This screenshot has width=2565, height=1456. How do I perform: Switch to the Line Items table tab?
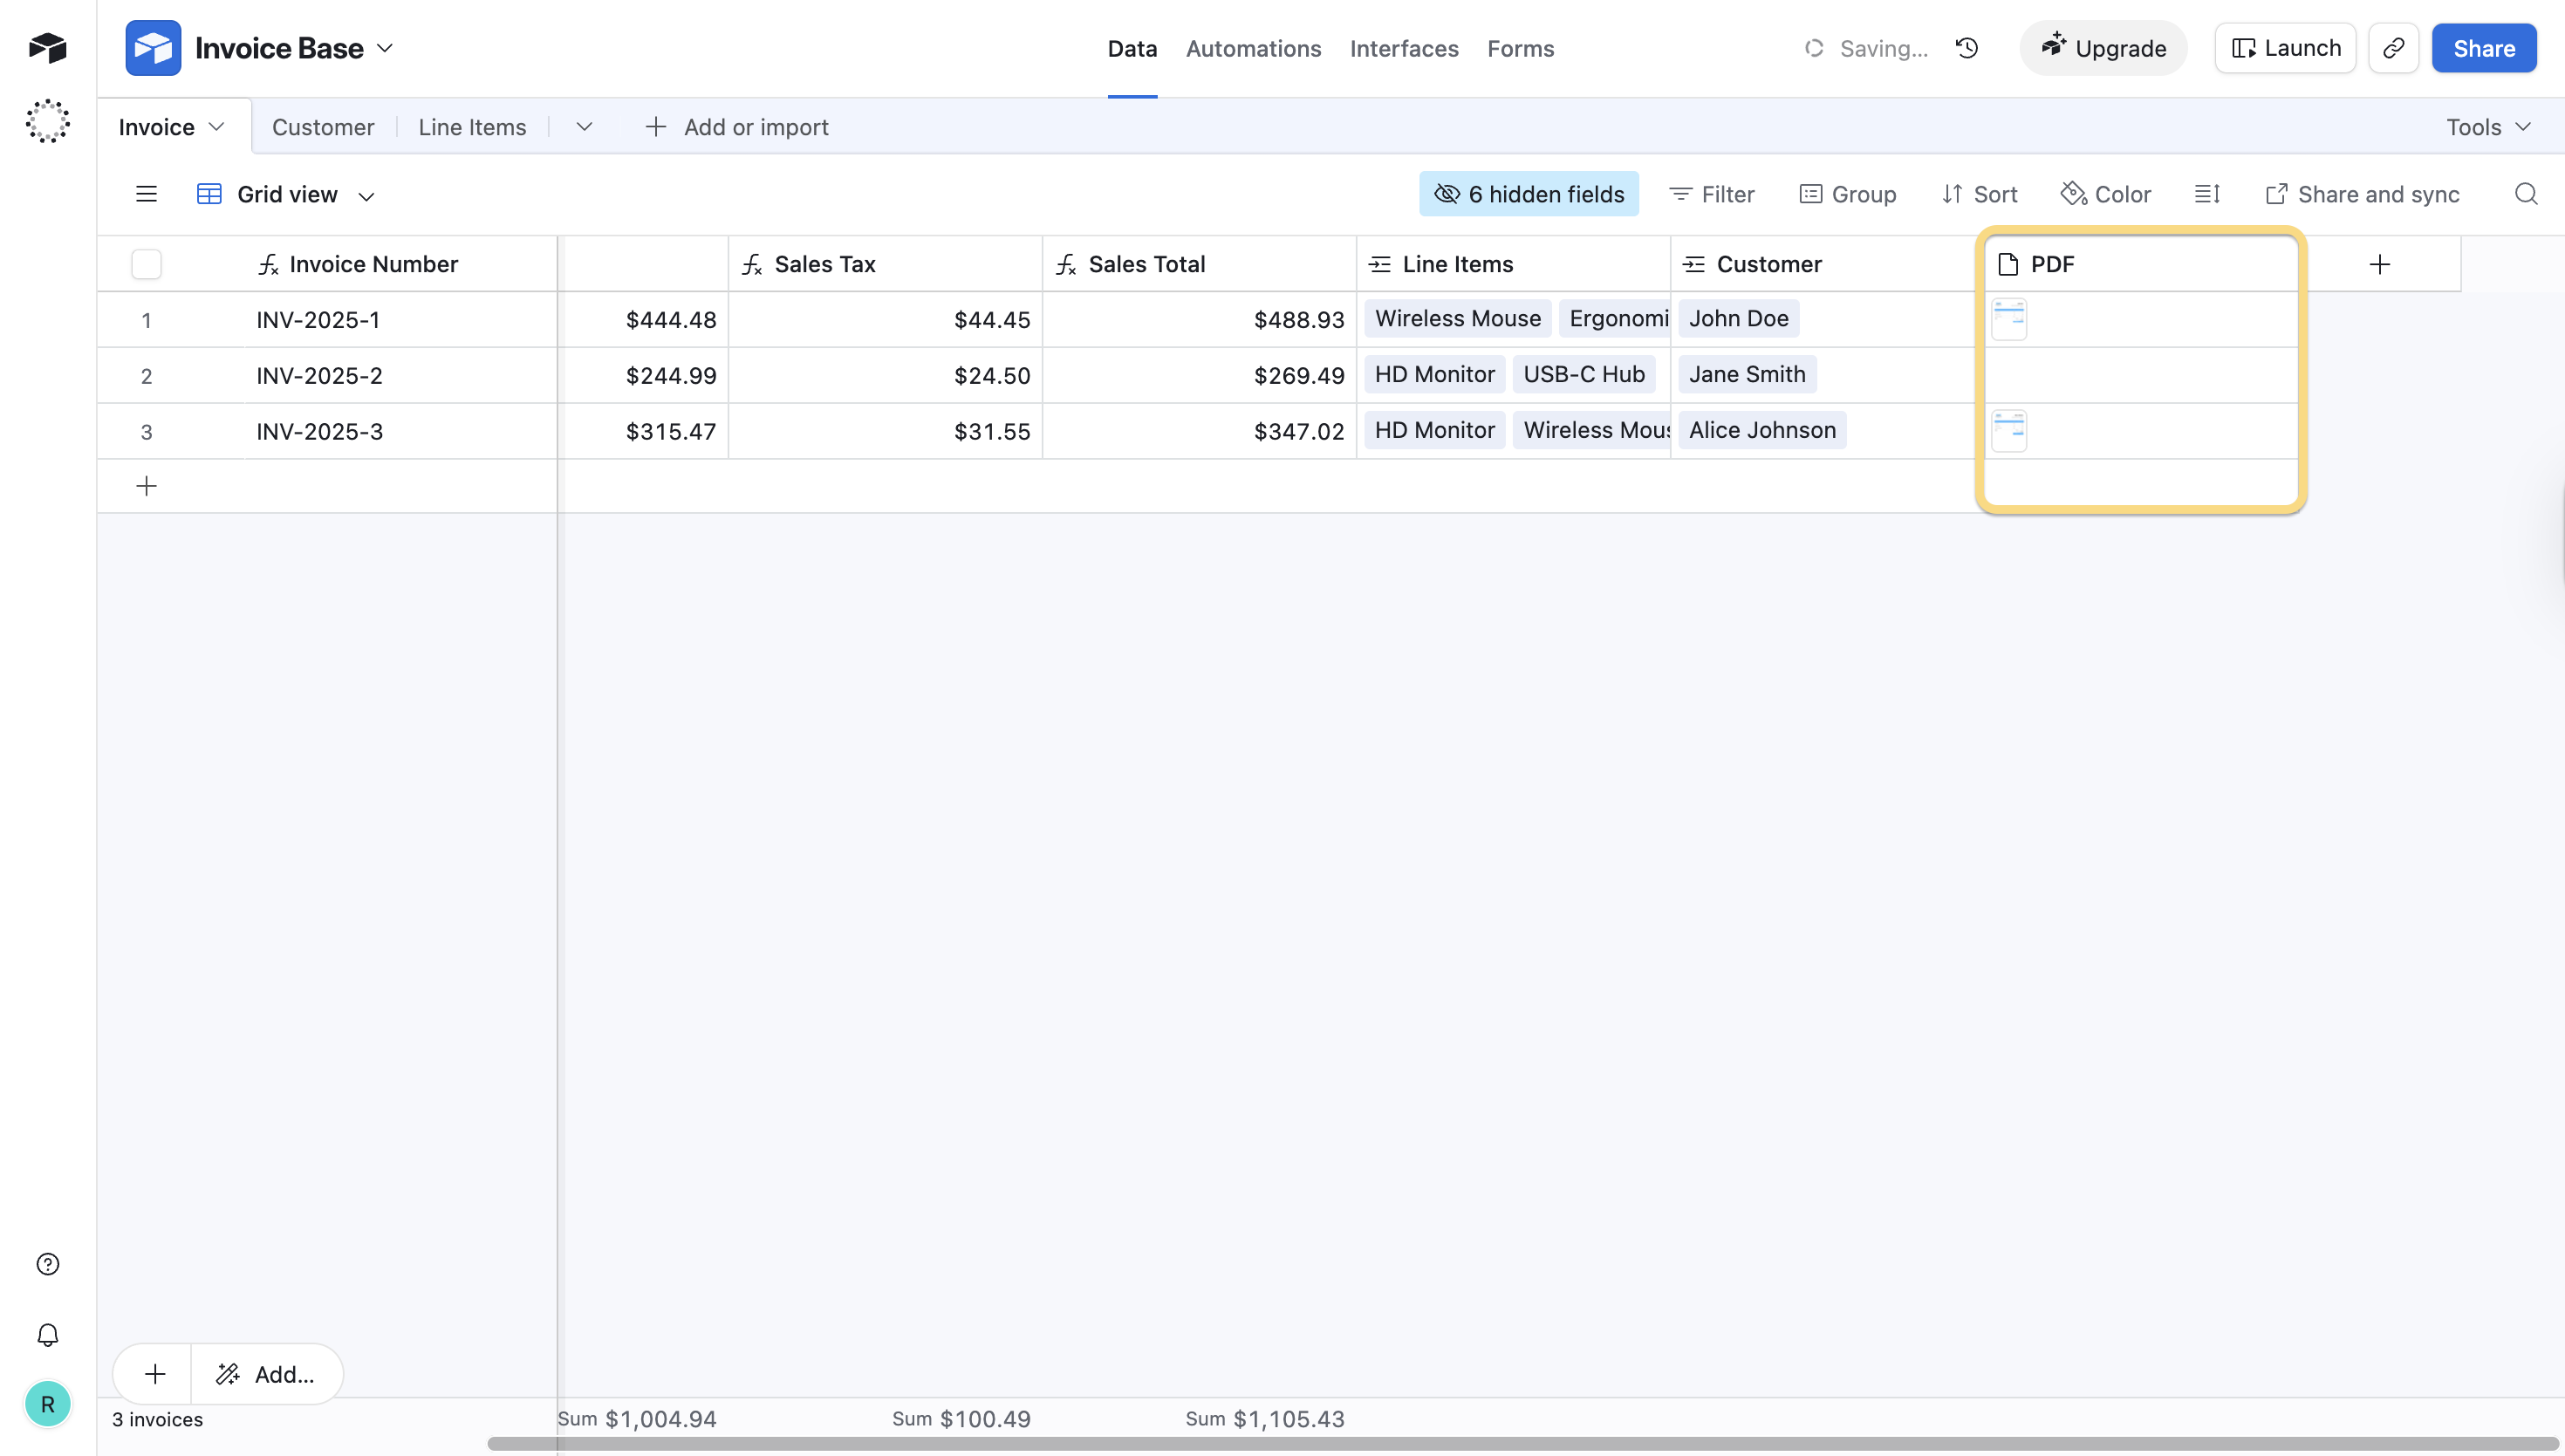[x=472, y=127]
